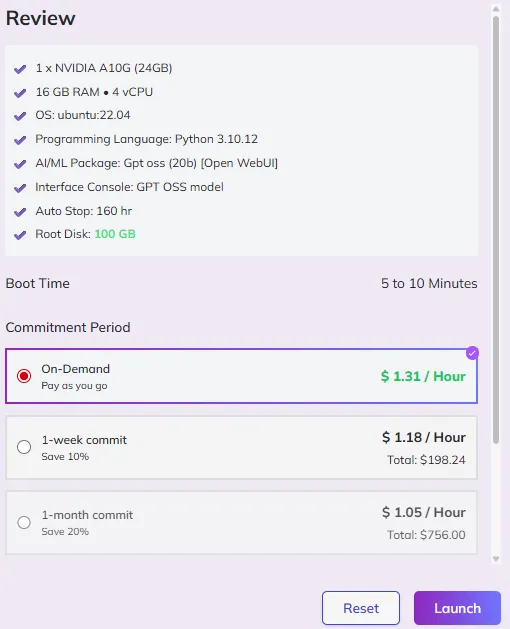The width and height of the screenshot is (510, 629).
Task: Launch the configured instance
Action: (457, 608)
